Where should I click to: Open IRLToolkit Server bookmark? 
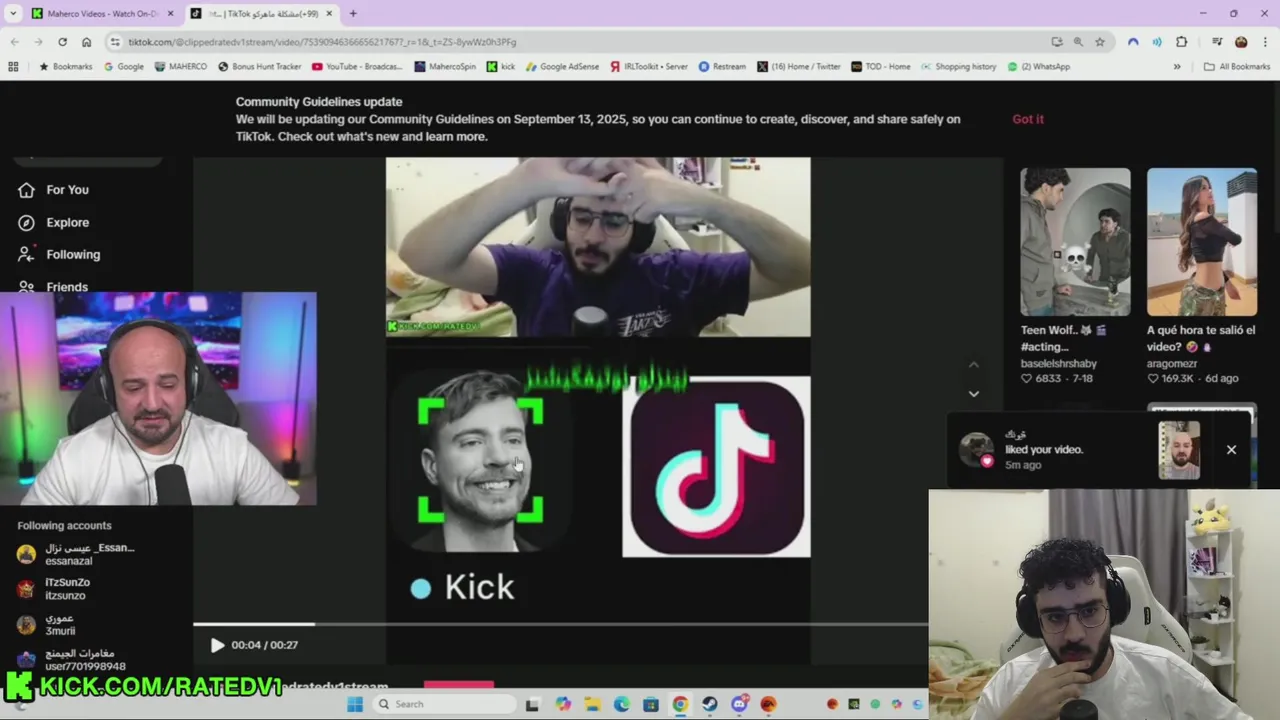(x=648, y=67)
